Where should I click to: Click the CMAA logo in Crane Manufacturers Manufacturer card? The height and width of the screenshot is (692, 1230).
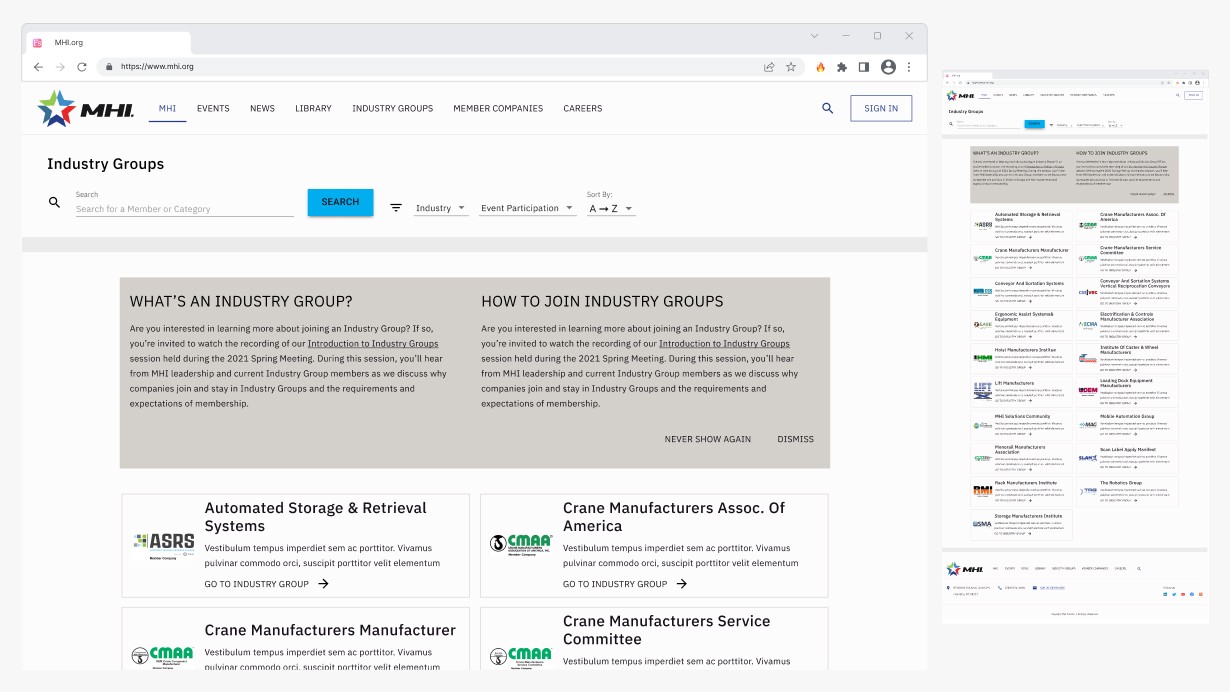[x=163, y=656]
